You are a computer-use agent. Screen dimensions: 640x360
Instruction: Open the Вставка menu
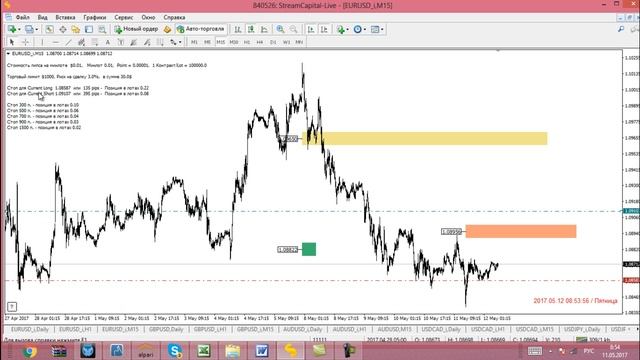click(65, 18)
